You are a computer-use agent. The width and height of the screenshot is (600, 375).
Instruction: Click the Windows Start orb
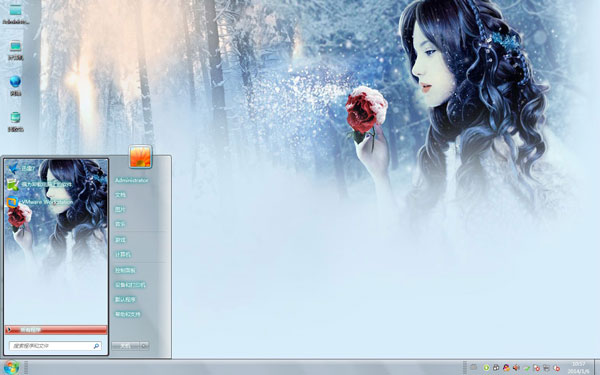click(11, 367)
